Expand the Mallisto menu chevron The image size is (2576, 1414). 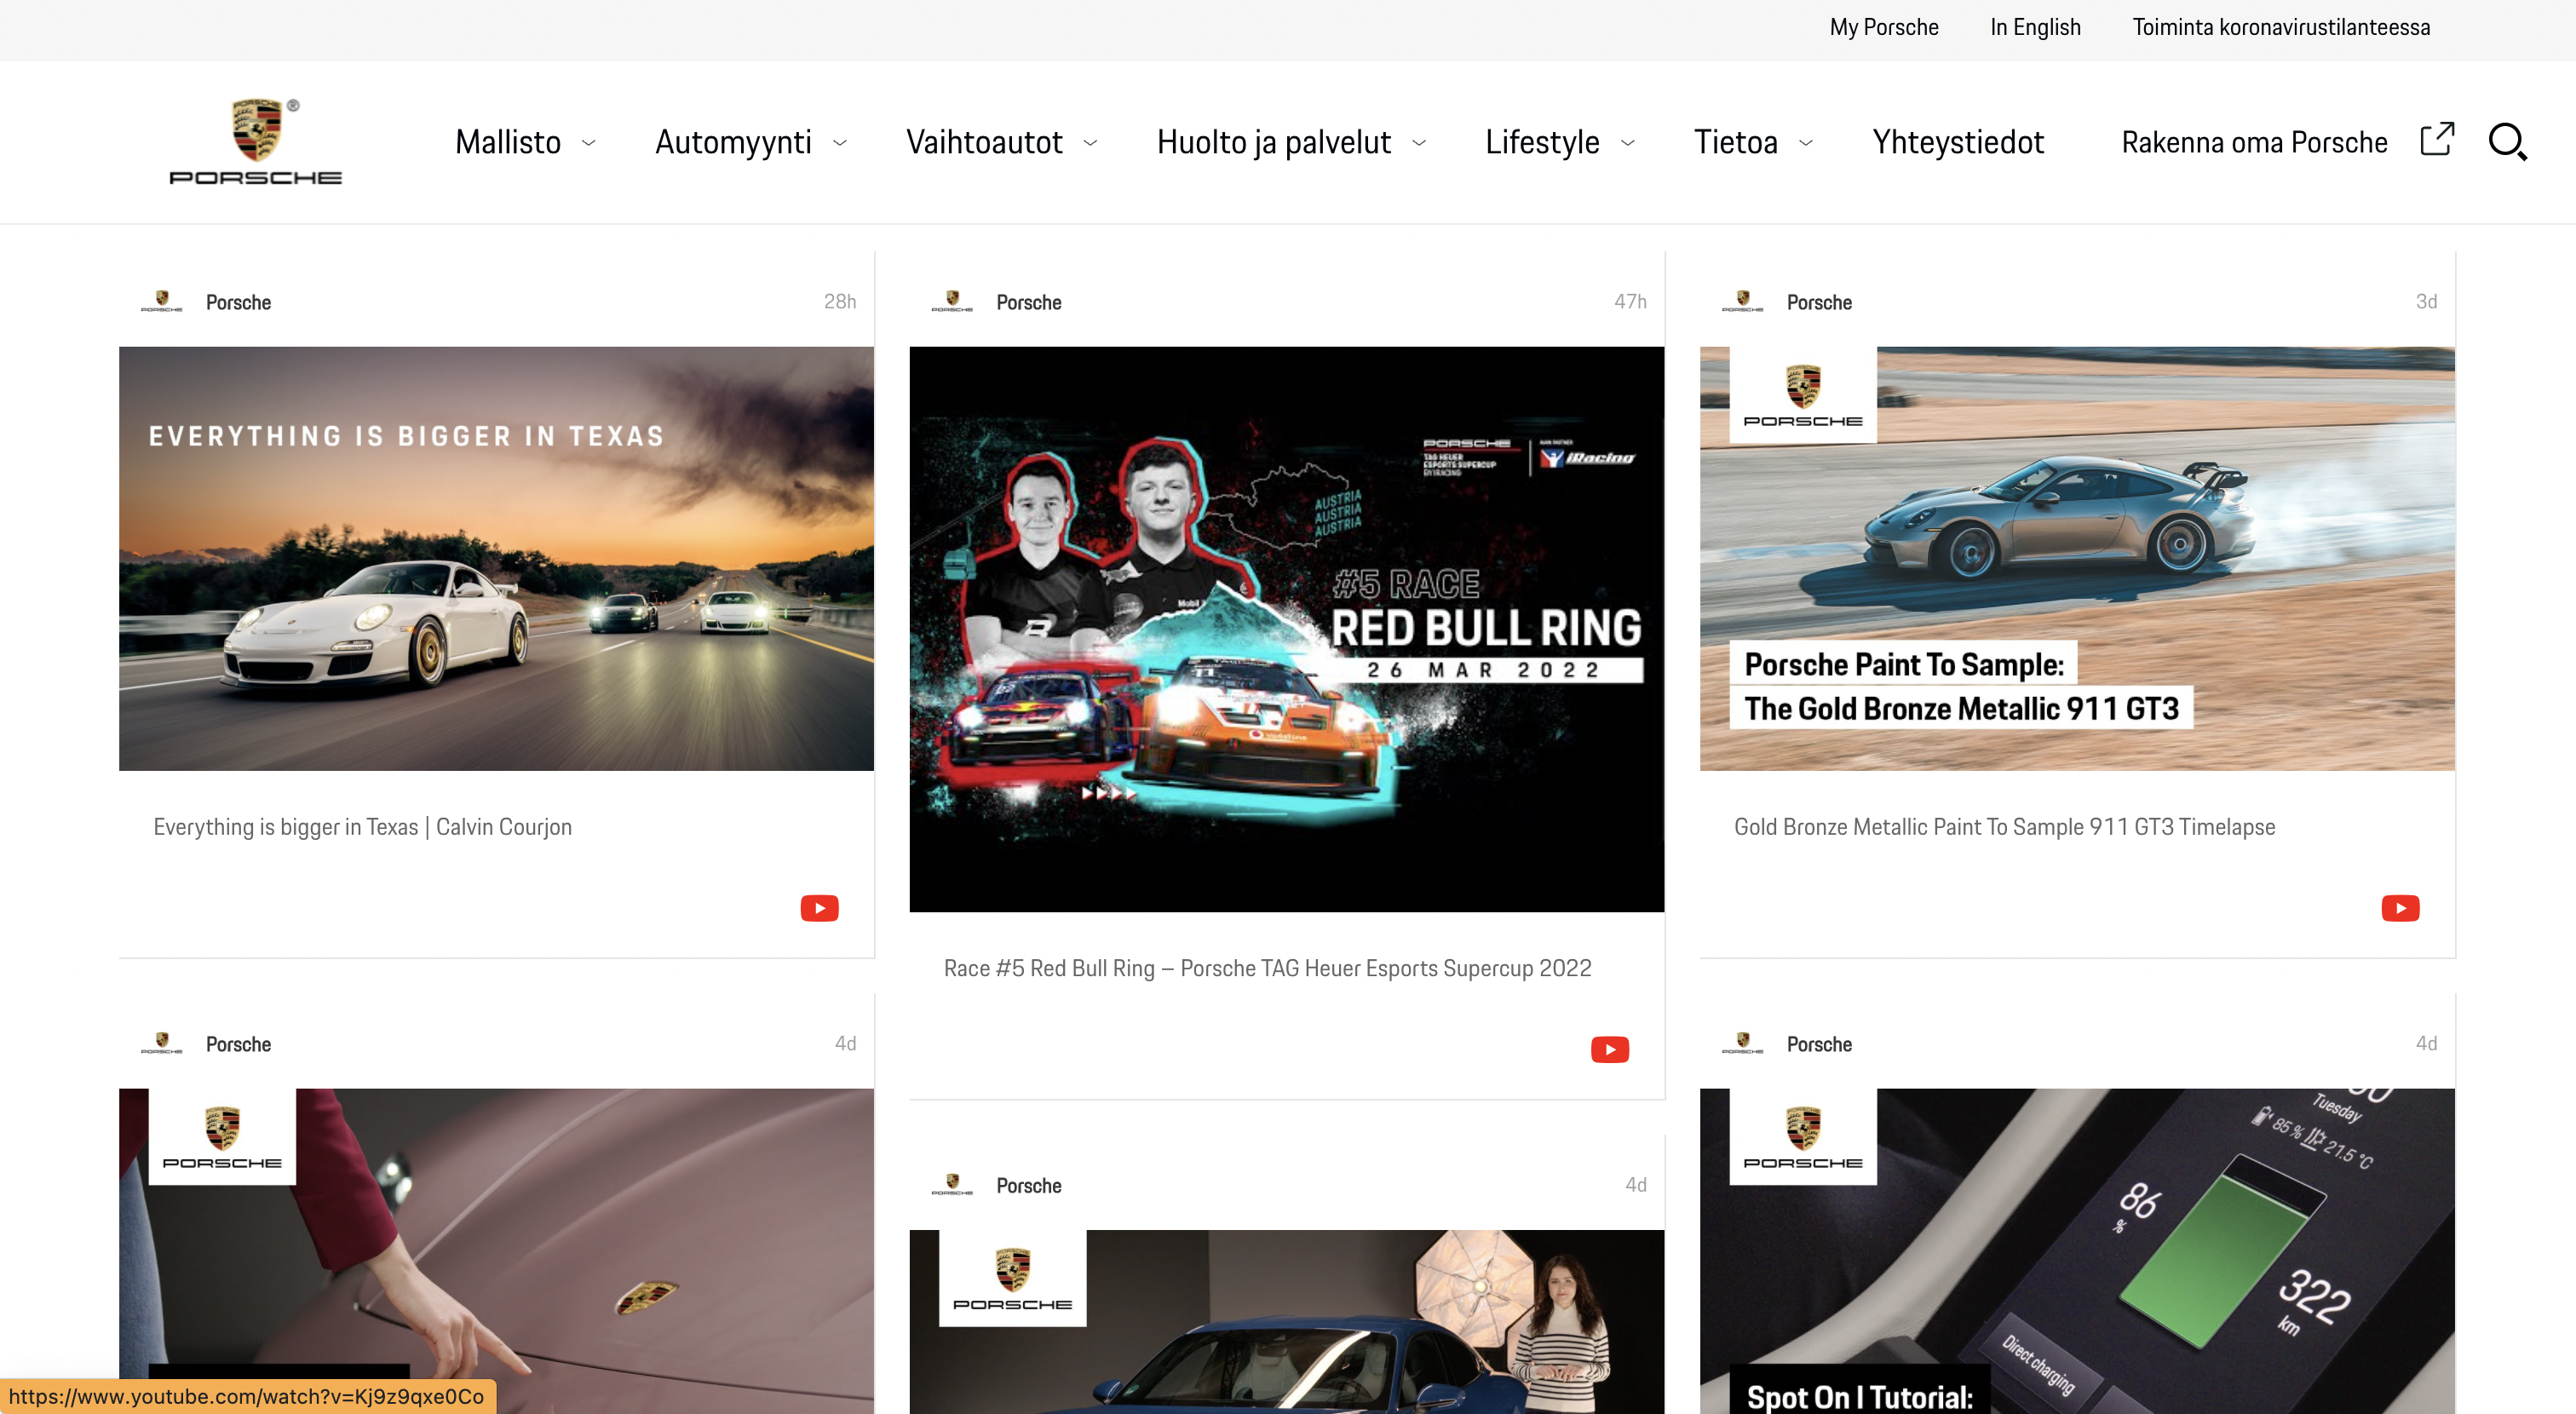coord(589,143)
